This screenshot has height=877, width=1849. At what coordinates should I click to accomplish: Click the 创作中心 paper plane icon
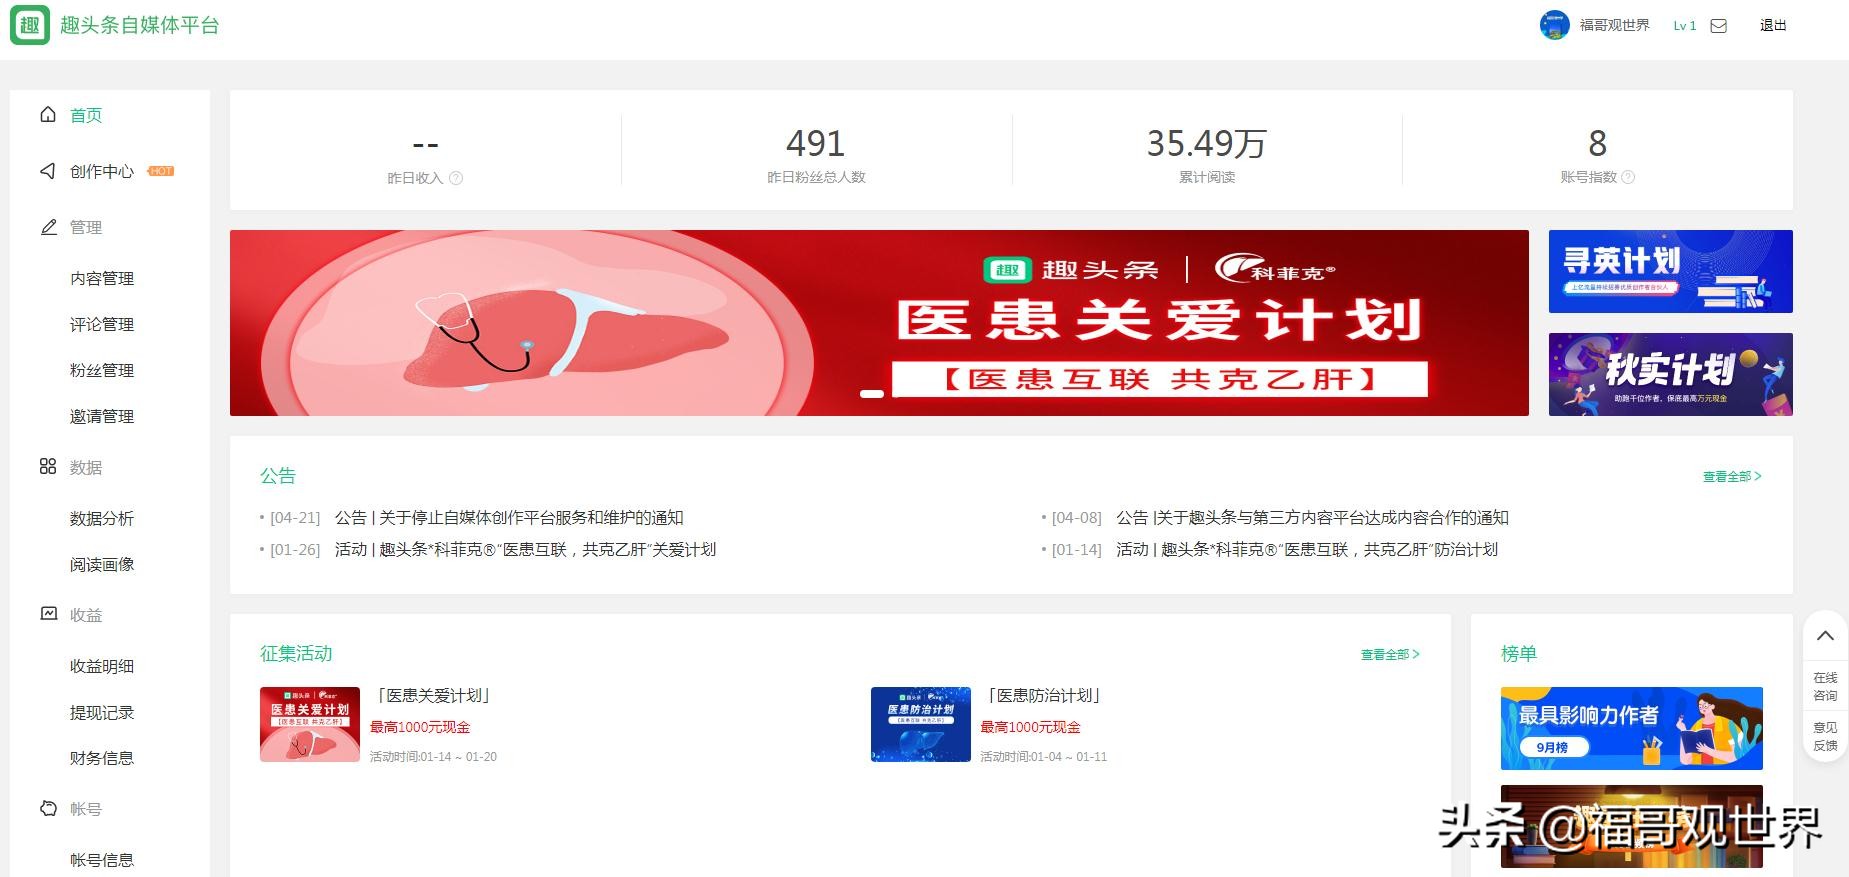click(x=48, y=171)
